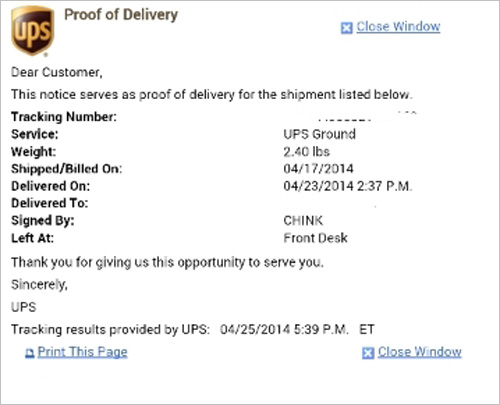Click the Thank you message line
The image size is (500, 405).
167,263
